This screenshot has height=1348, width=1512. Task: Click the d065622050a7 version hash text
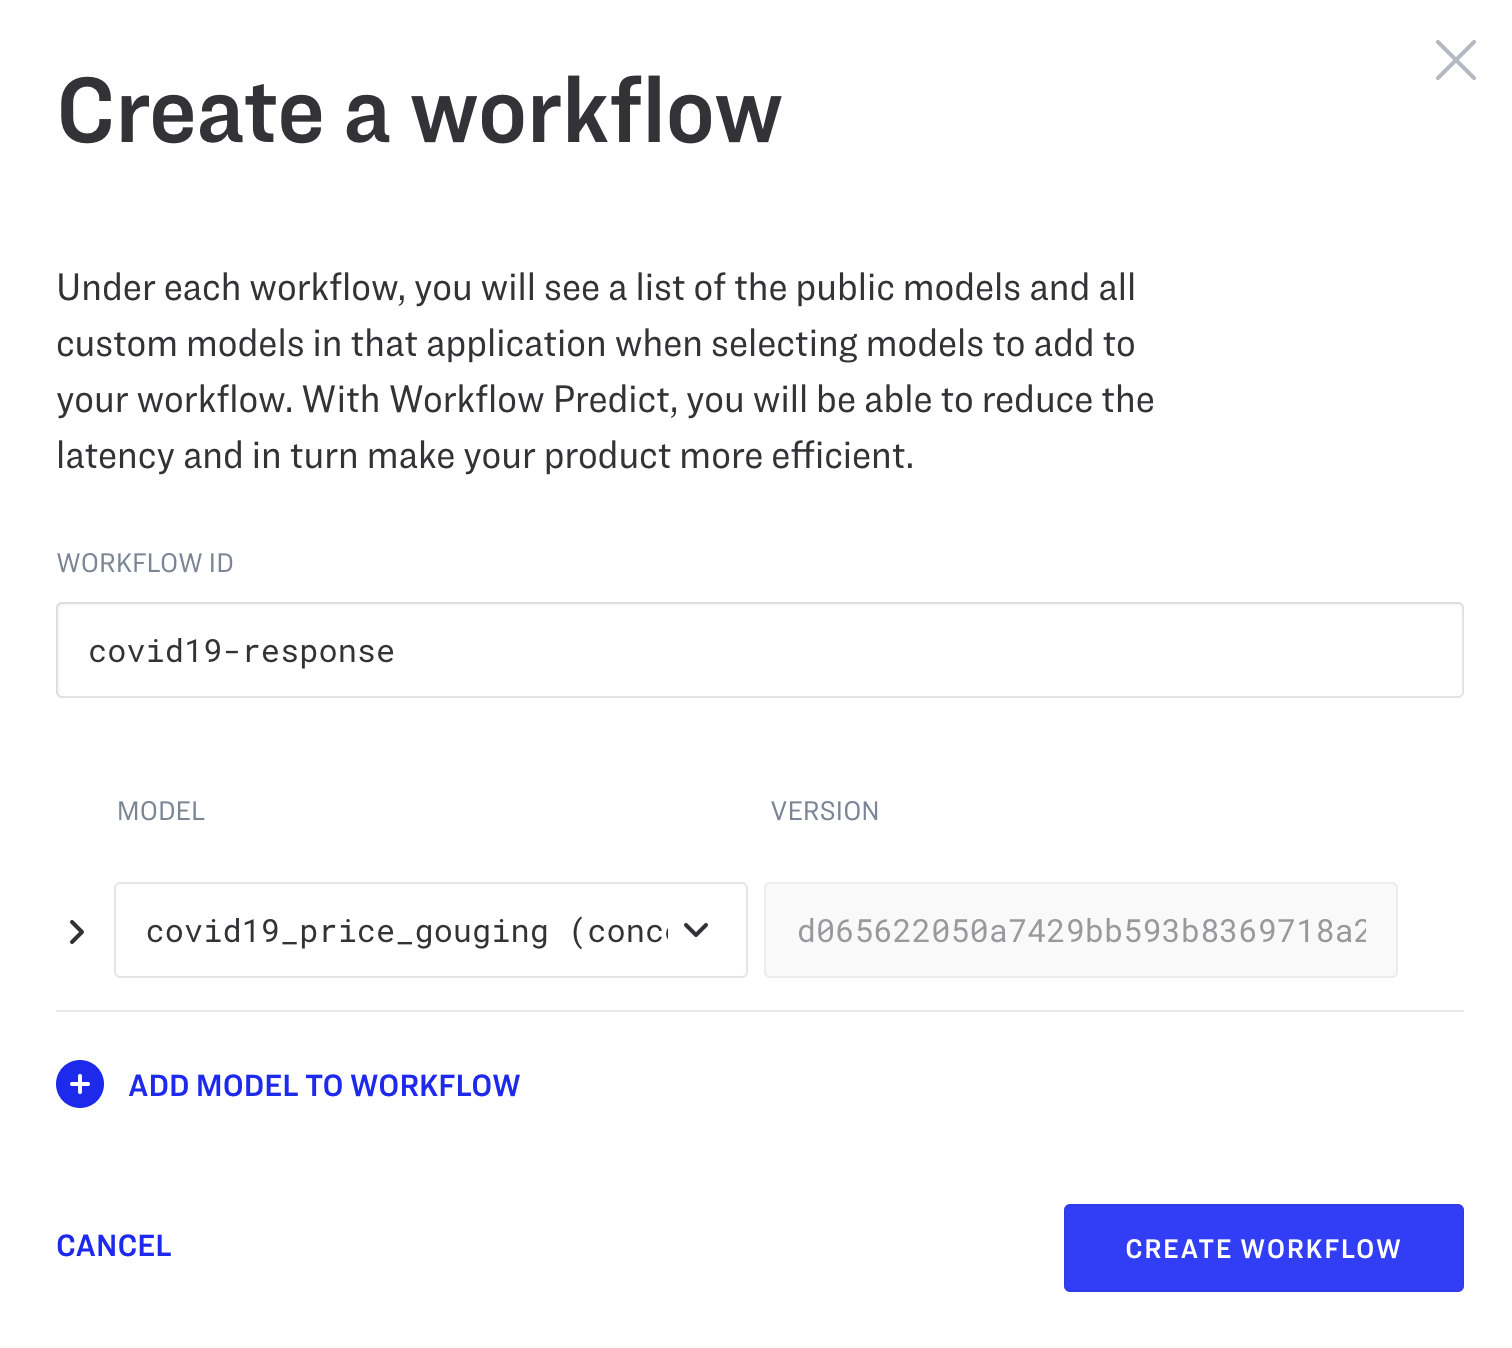(x=1080, y=931)
